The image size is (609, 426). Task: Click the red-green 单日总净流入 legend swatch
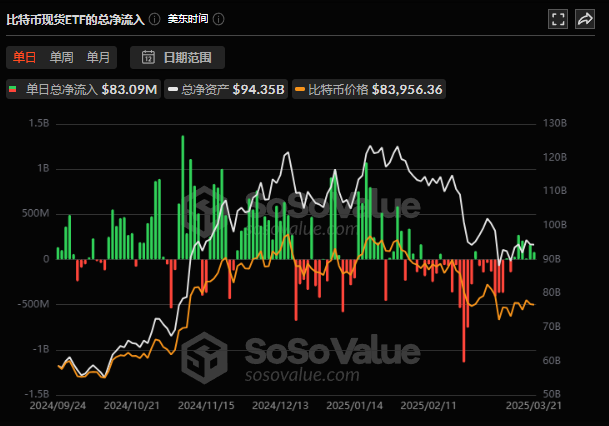tap(13, 89)
